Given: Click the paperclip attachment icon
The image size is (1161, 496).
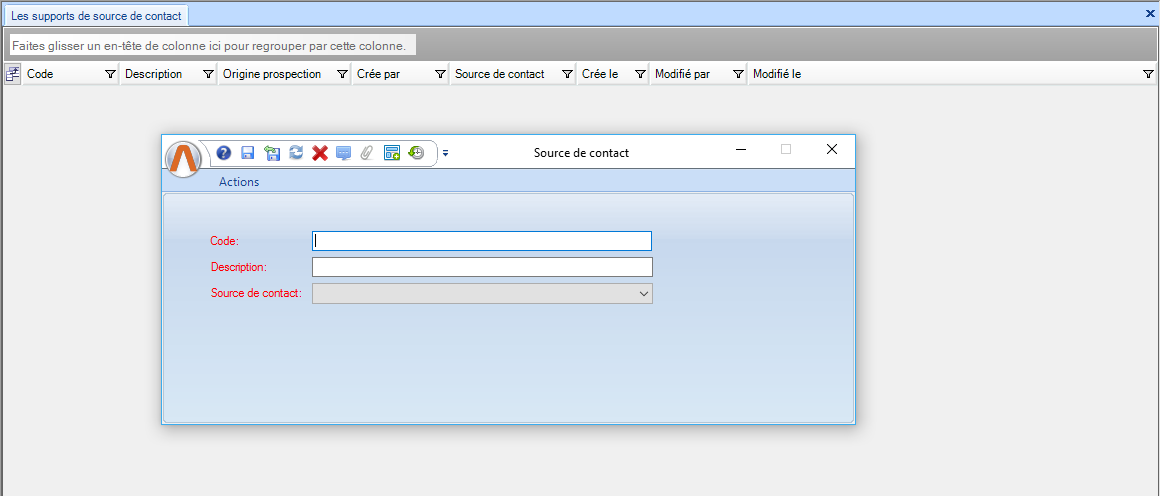Looking at the screenshot, I should click(367, 153).
